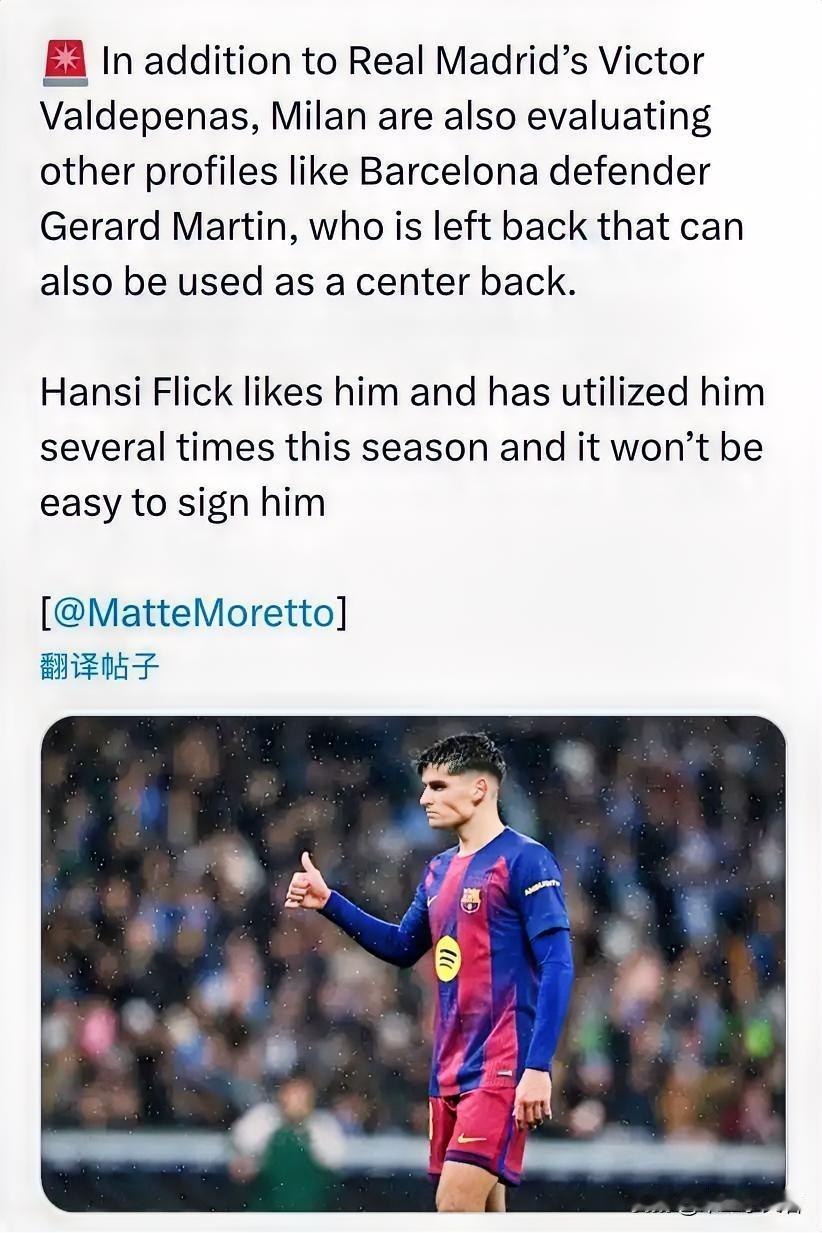The image size is (822, 1233).
Task: Open the attached player photo
Action: [412, 962]
